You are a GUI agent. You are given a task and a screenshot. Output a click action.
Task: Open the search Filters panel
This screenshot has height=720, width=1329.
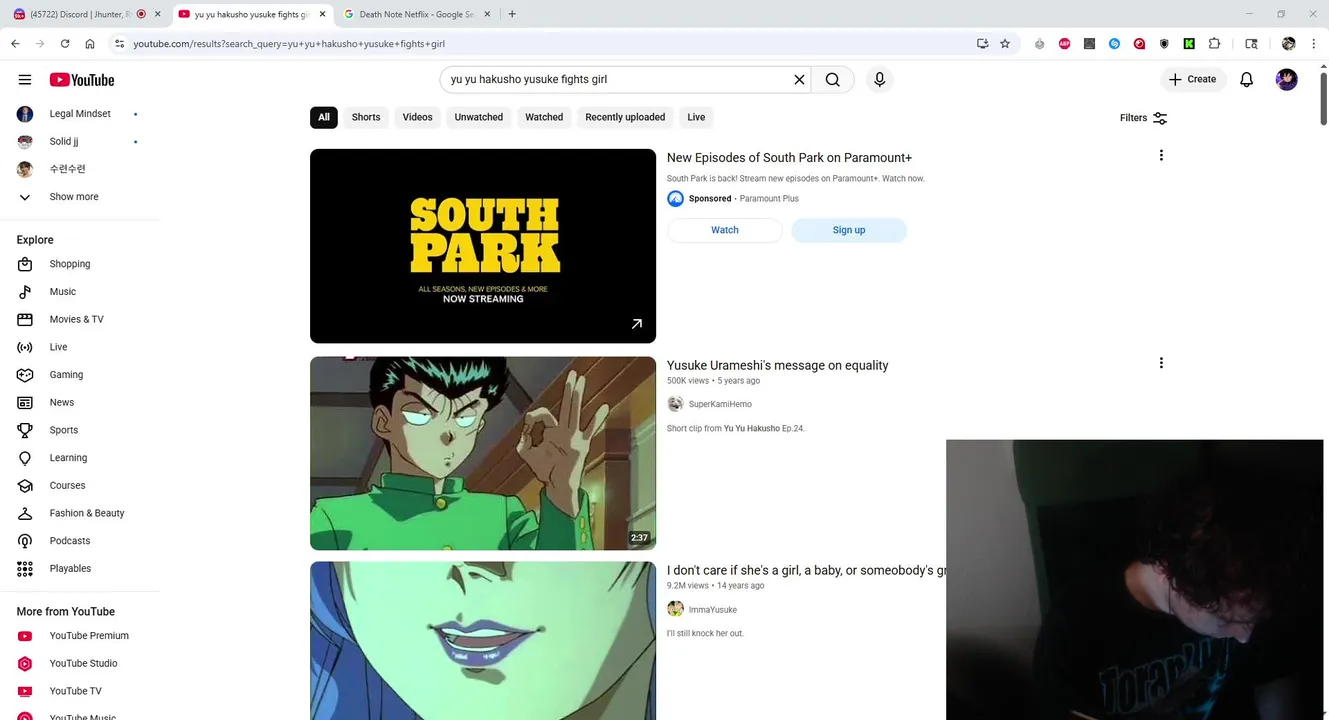[1143, 118]
